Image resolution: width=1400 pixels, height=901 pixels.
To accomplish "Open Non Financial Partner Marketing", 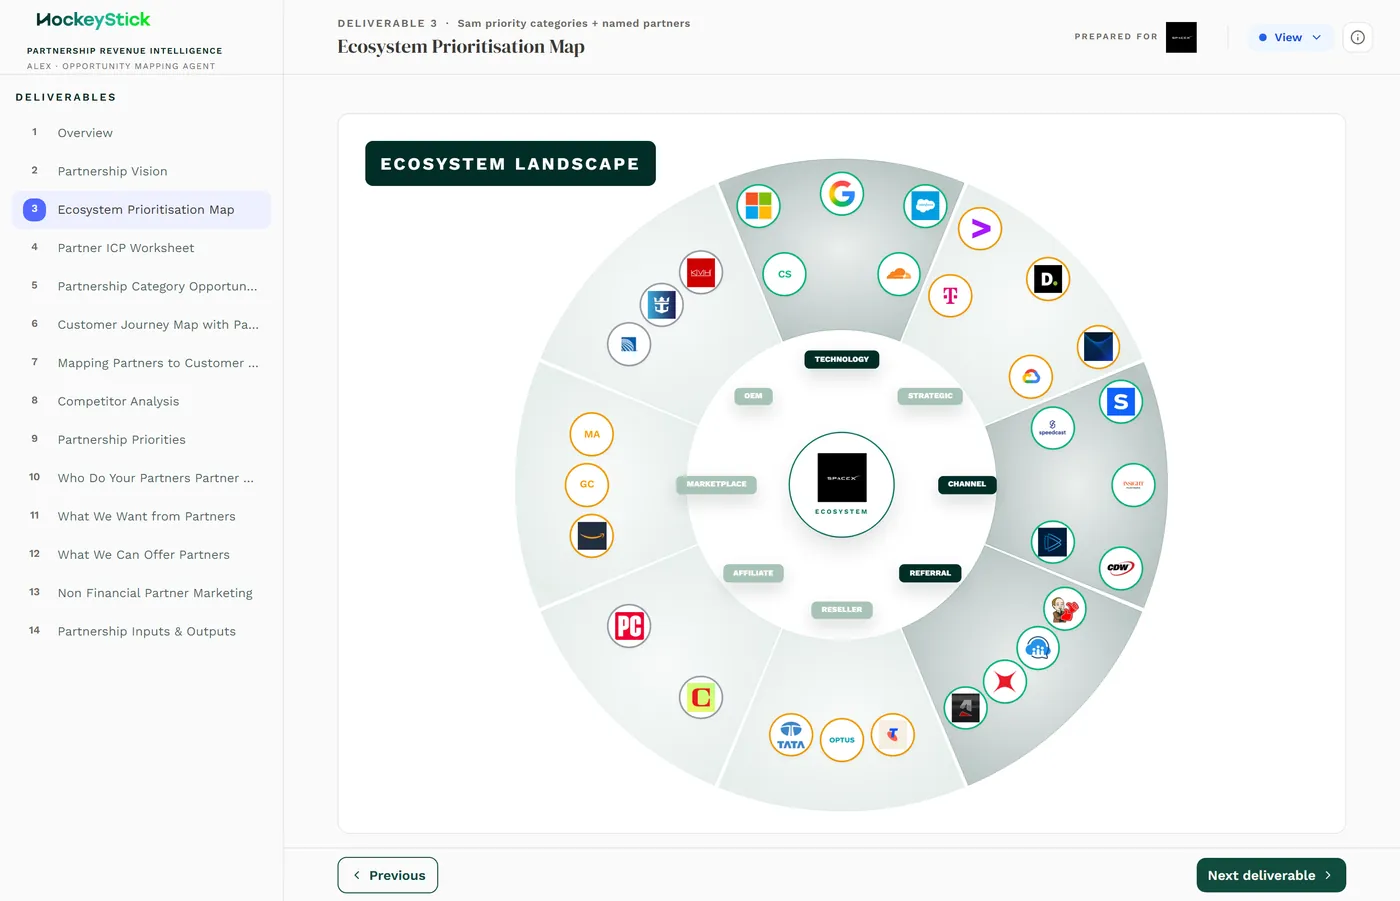I will pos(142,593).
